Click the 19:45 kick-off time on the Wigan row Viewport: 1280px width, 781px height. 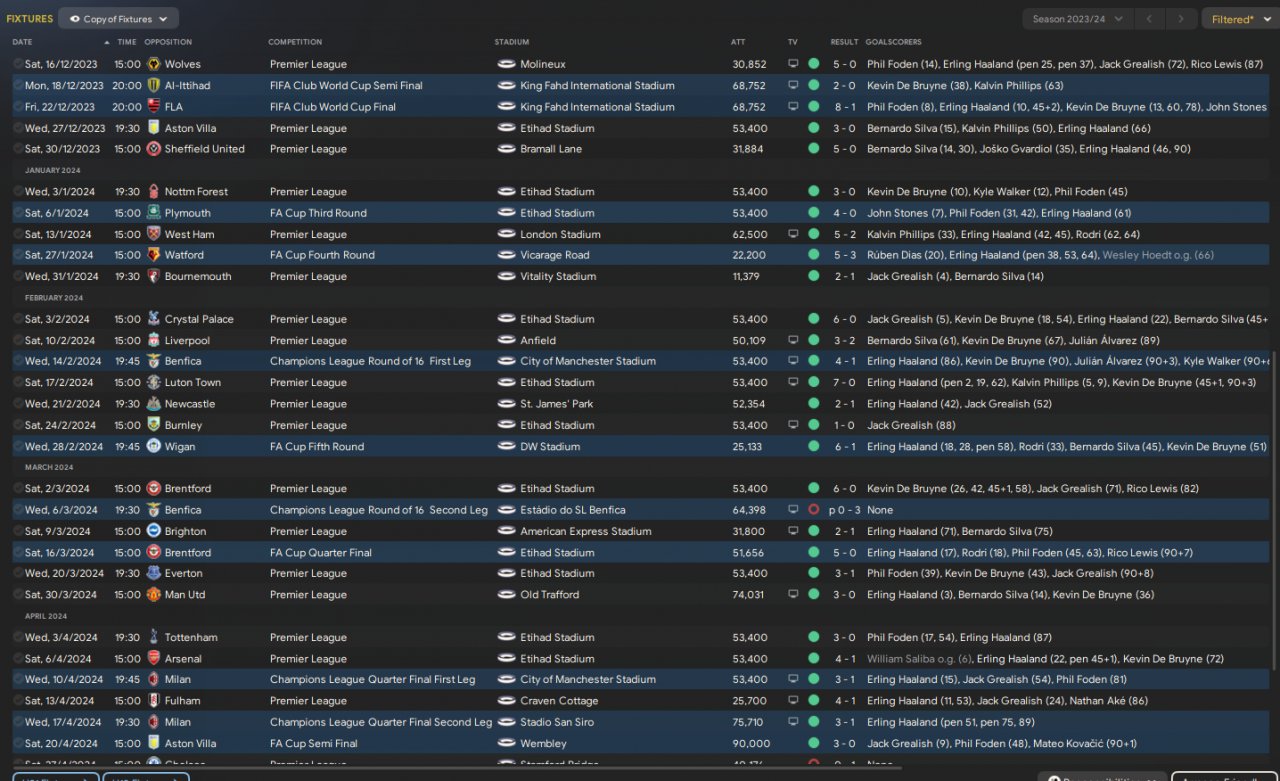click(127, 447)
